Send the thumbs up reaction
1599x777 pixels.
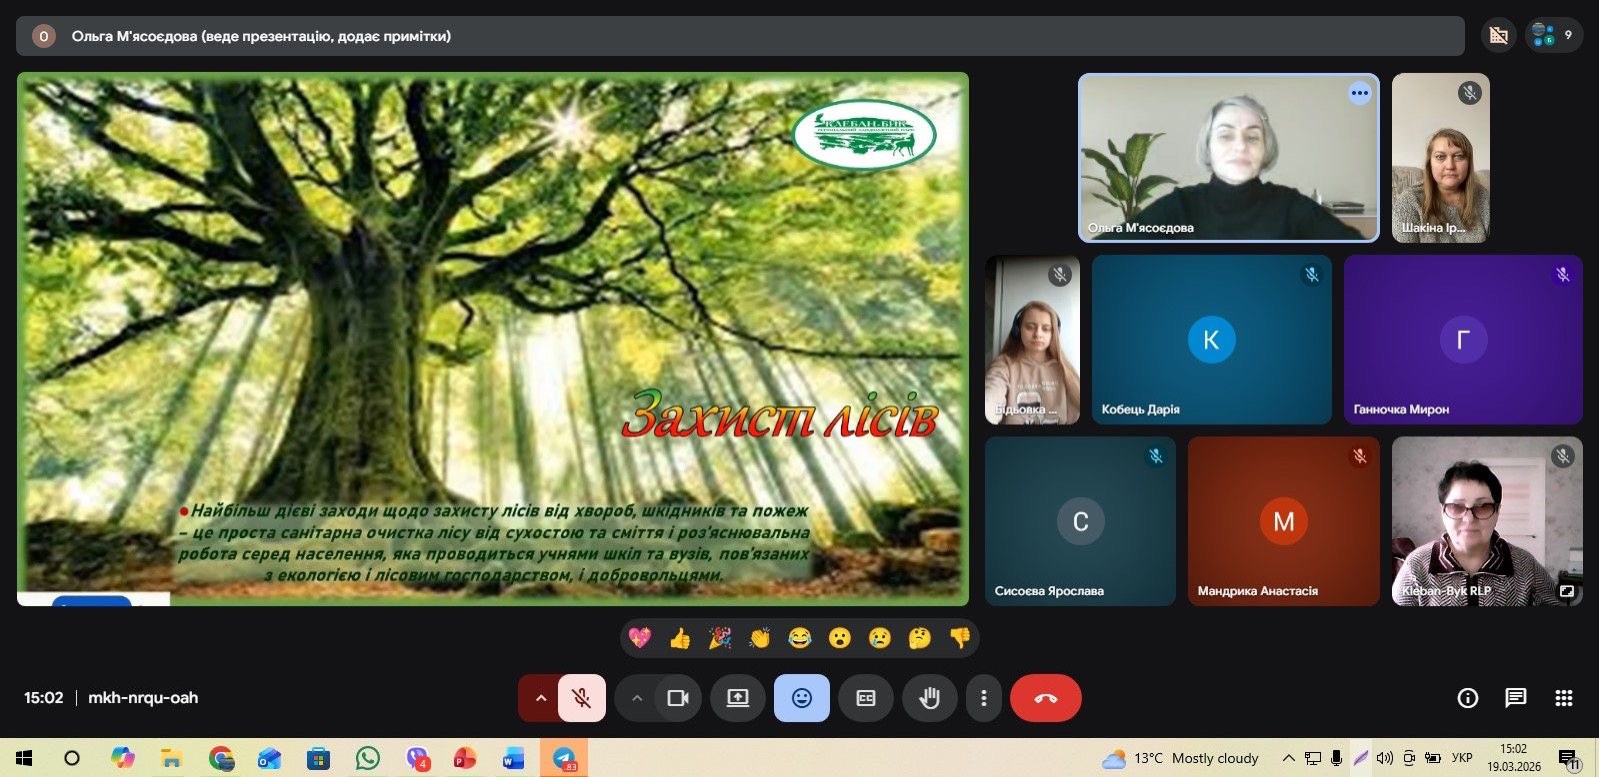680,638
